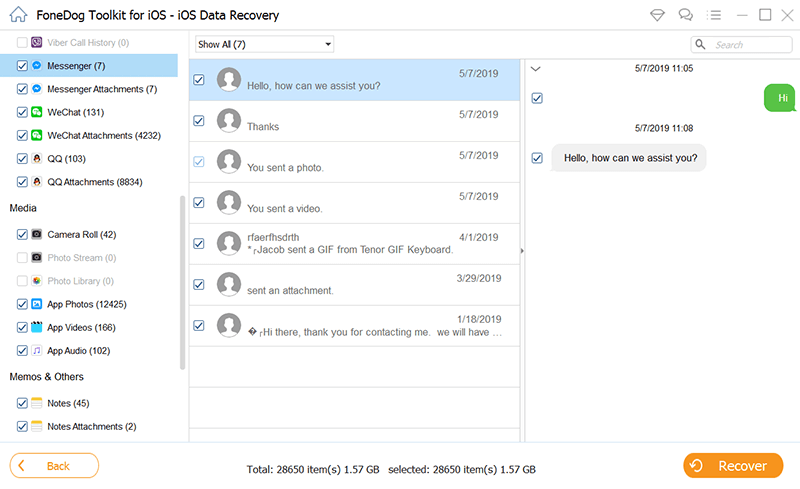800x489 pixels.
Task: Select Messenger Attachments (7) category
Action: coord(102,89)
